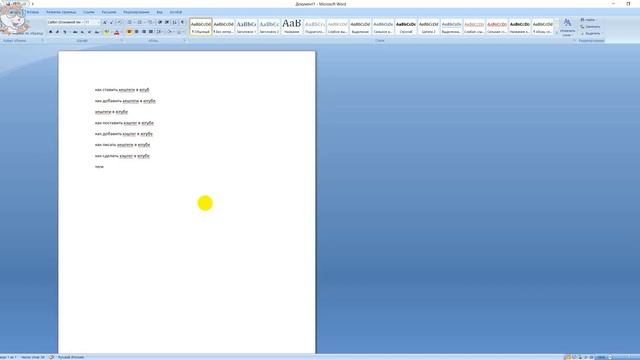Open the font name combo box

pos(65,22)
